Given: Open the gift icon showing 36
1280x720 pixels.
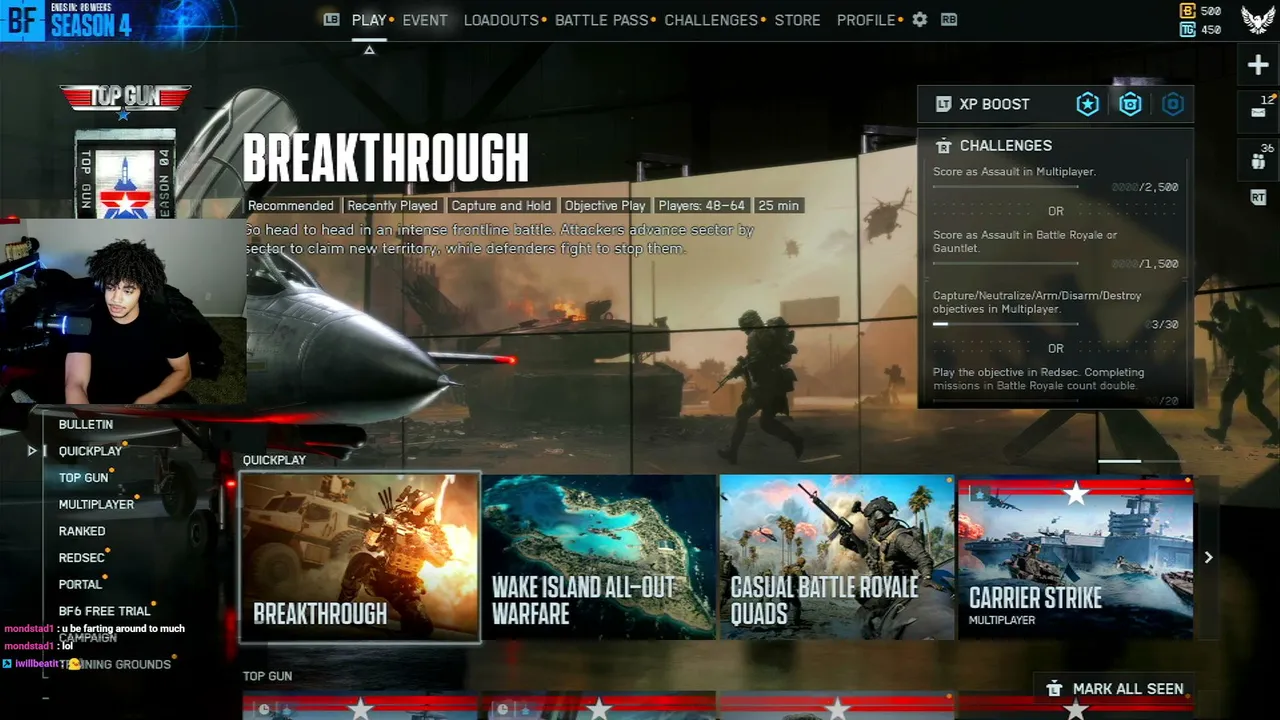Looking at the screenshot, I should tap(1258, 160).
